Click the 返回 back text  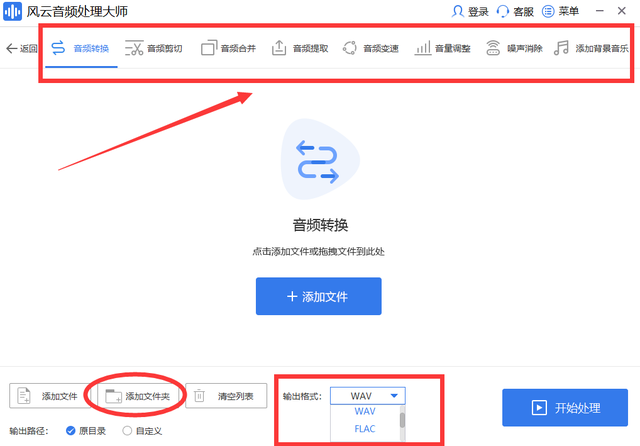pos(29,49)
